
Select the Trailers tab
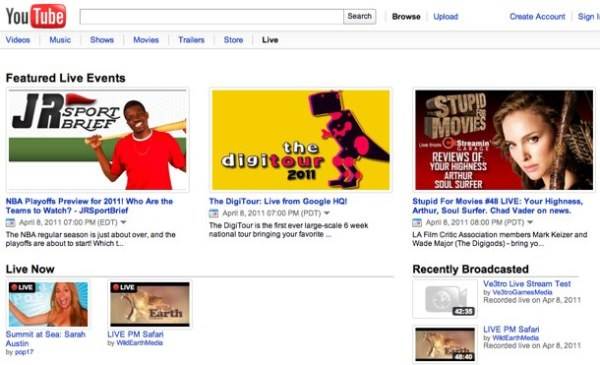point(191,40)
